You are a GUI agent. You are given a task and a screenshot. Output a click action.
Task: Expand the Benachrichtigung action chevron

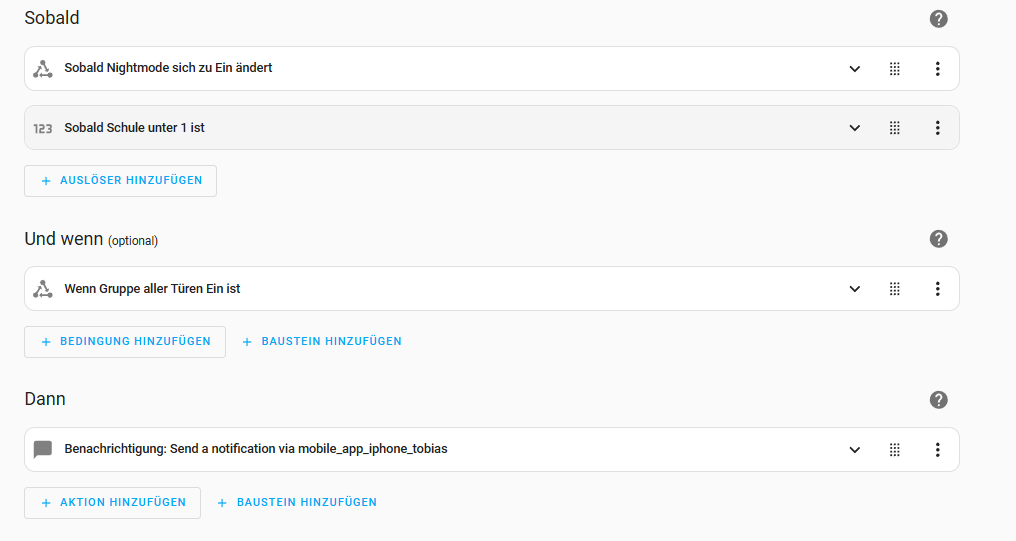855,450
